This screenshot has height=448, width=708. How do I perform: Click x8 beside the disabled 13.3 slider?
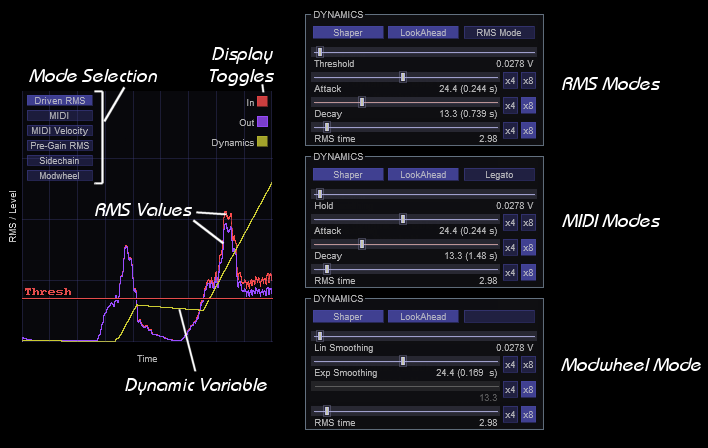(x=528, y=389)
